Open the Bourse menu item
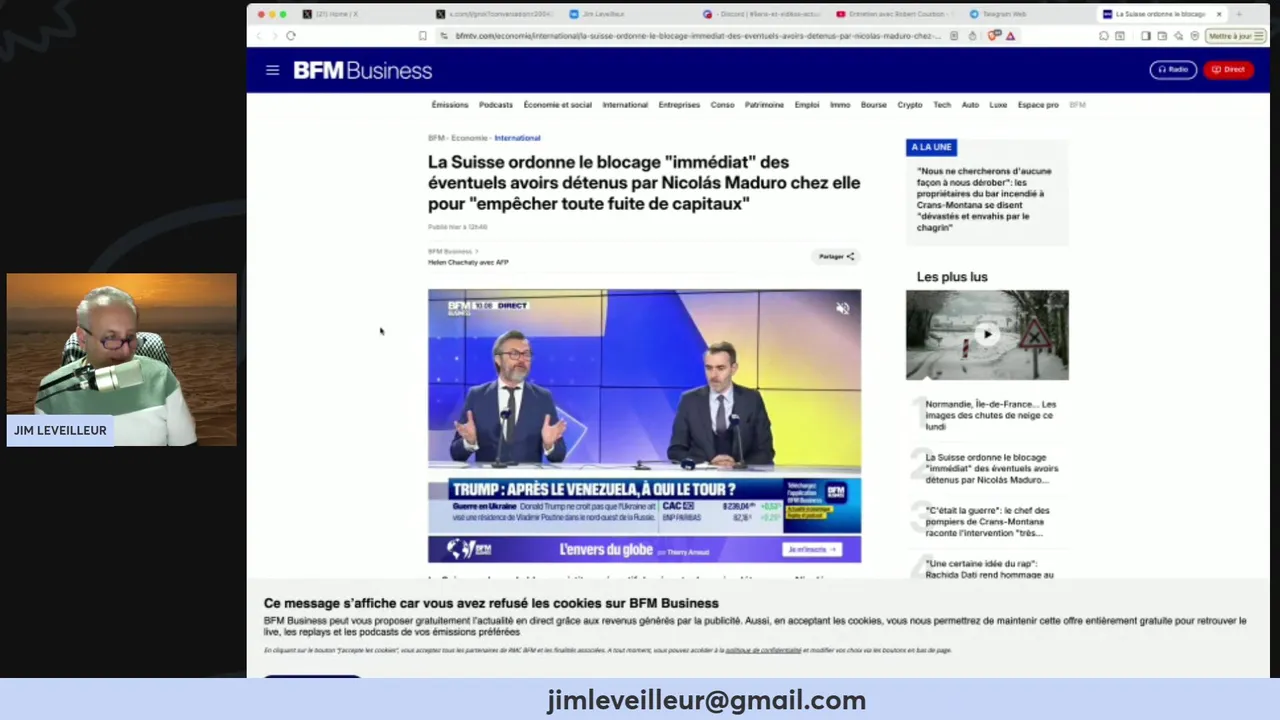Viewport: 1280px width, 720px height. pyautogui.click(x=874, y=105)
